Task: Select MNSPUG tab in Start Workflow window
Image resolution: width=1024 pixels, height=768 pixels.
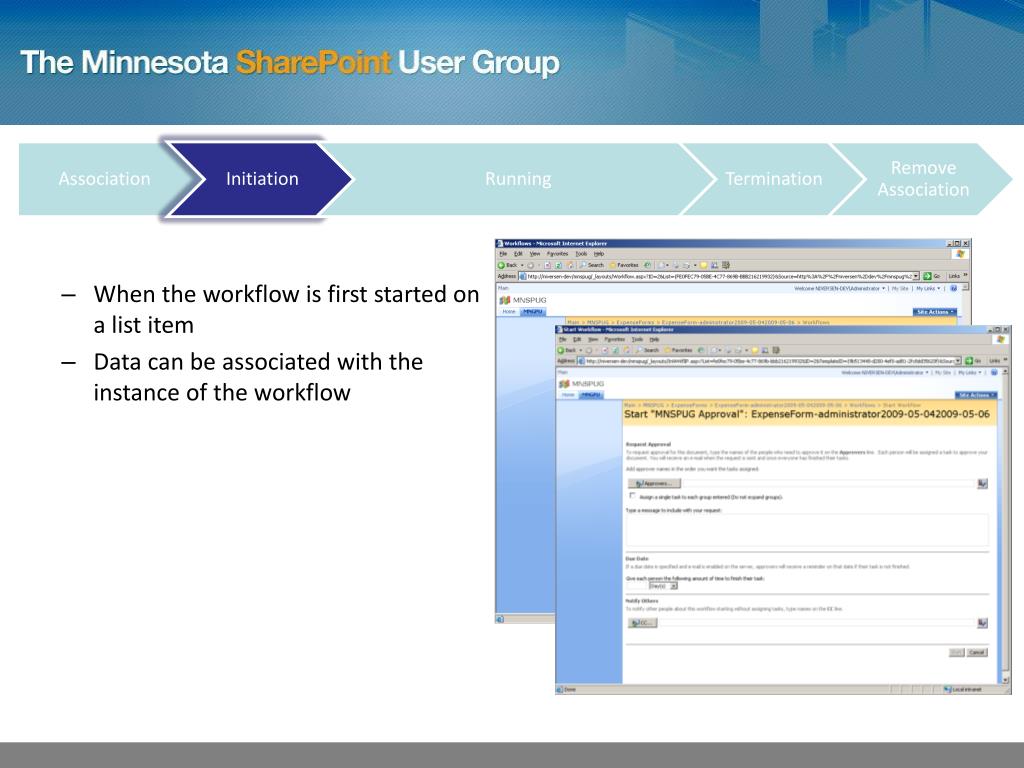Action: point(591,395)
